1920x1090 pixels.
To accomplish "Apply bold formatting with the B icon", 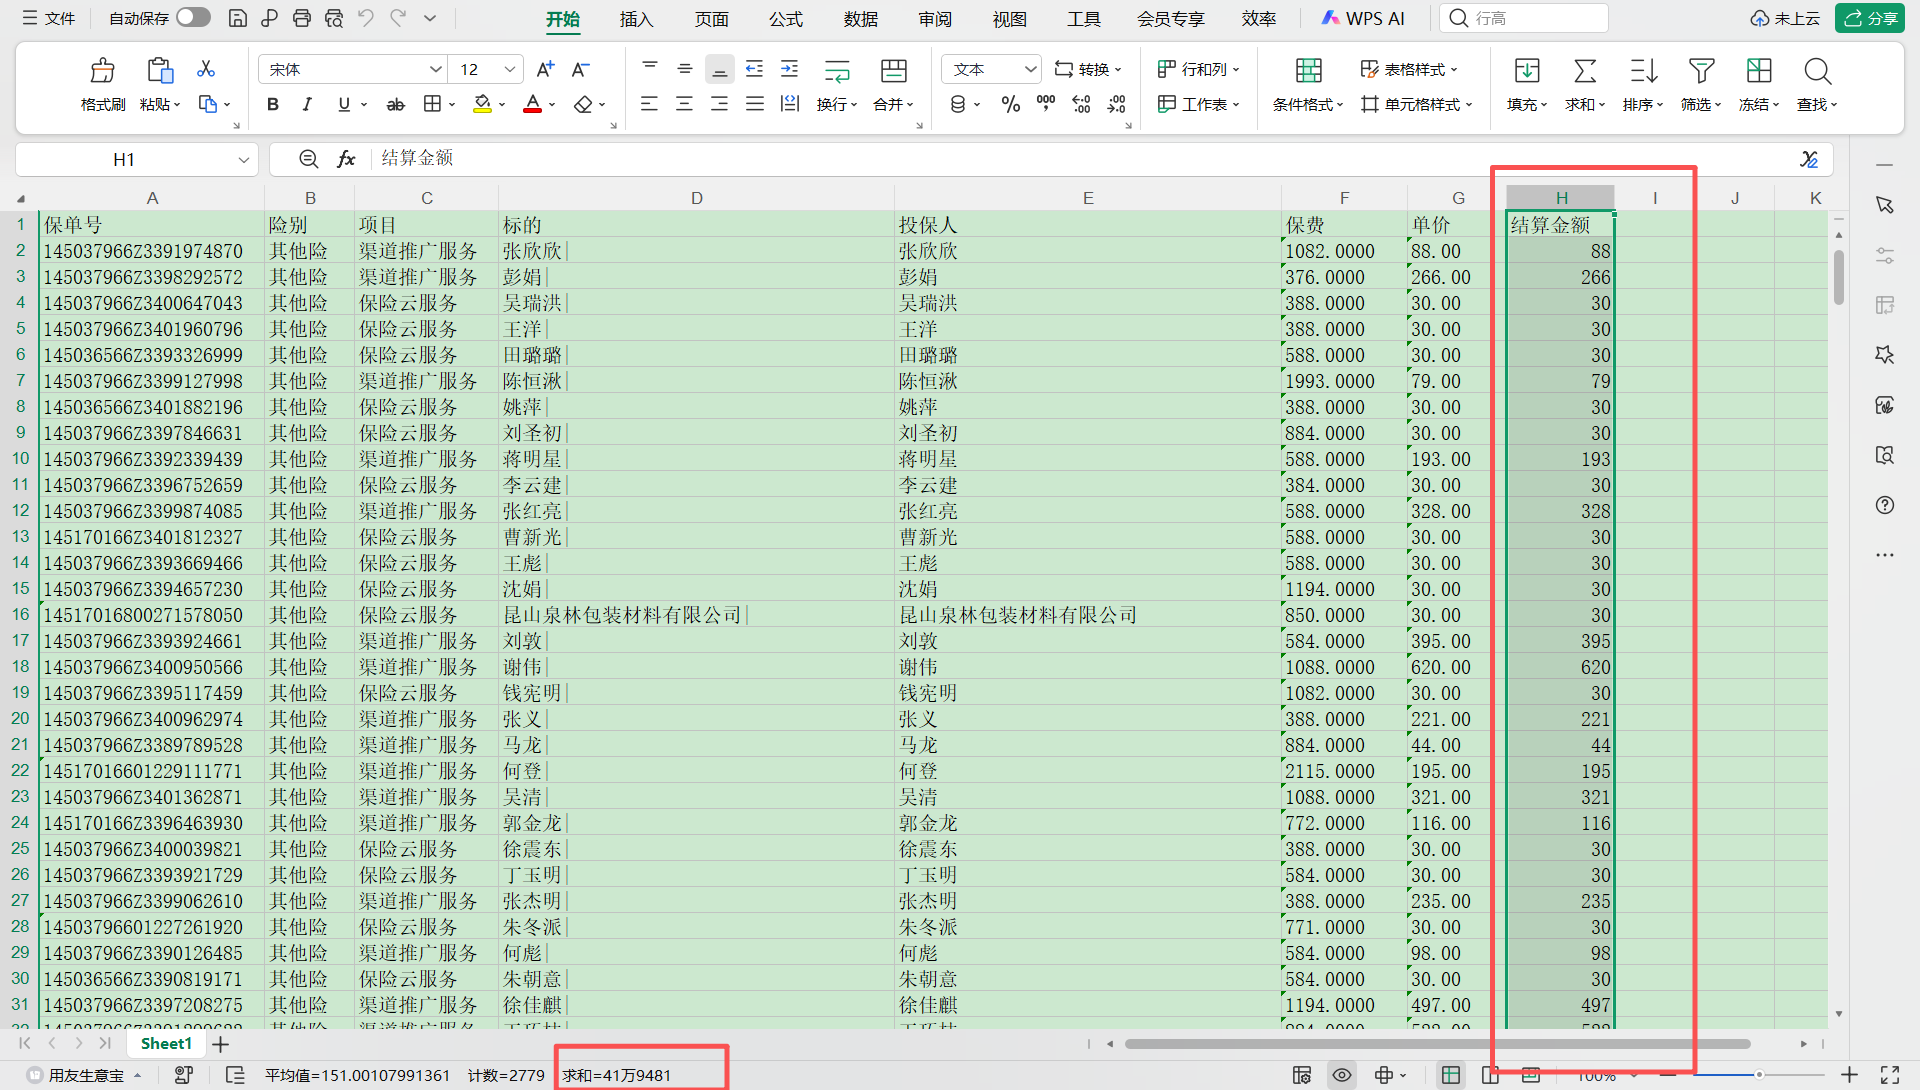I will [272, 104].
